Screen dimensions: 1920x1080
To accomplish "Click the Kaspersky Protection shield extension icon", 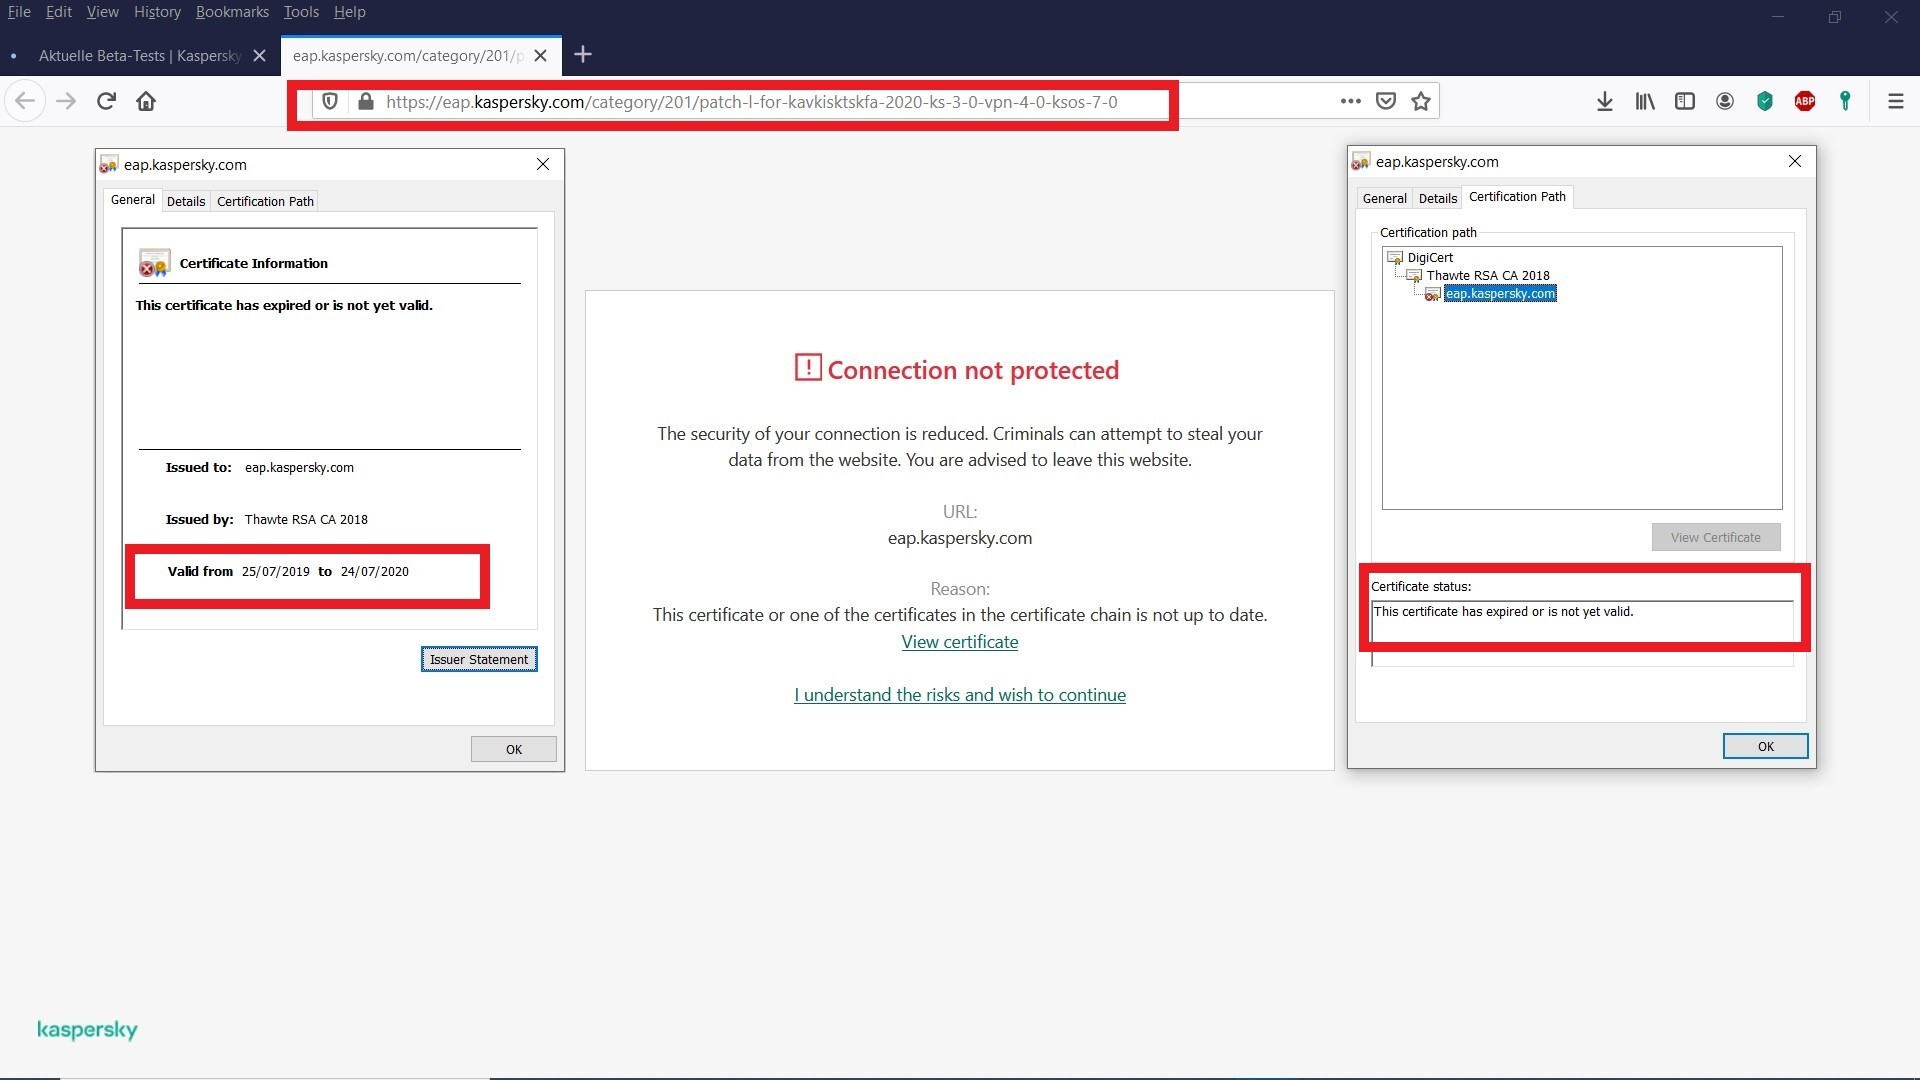I will point(1765,101).
